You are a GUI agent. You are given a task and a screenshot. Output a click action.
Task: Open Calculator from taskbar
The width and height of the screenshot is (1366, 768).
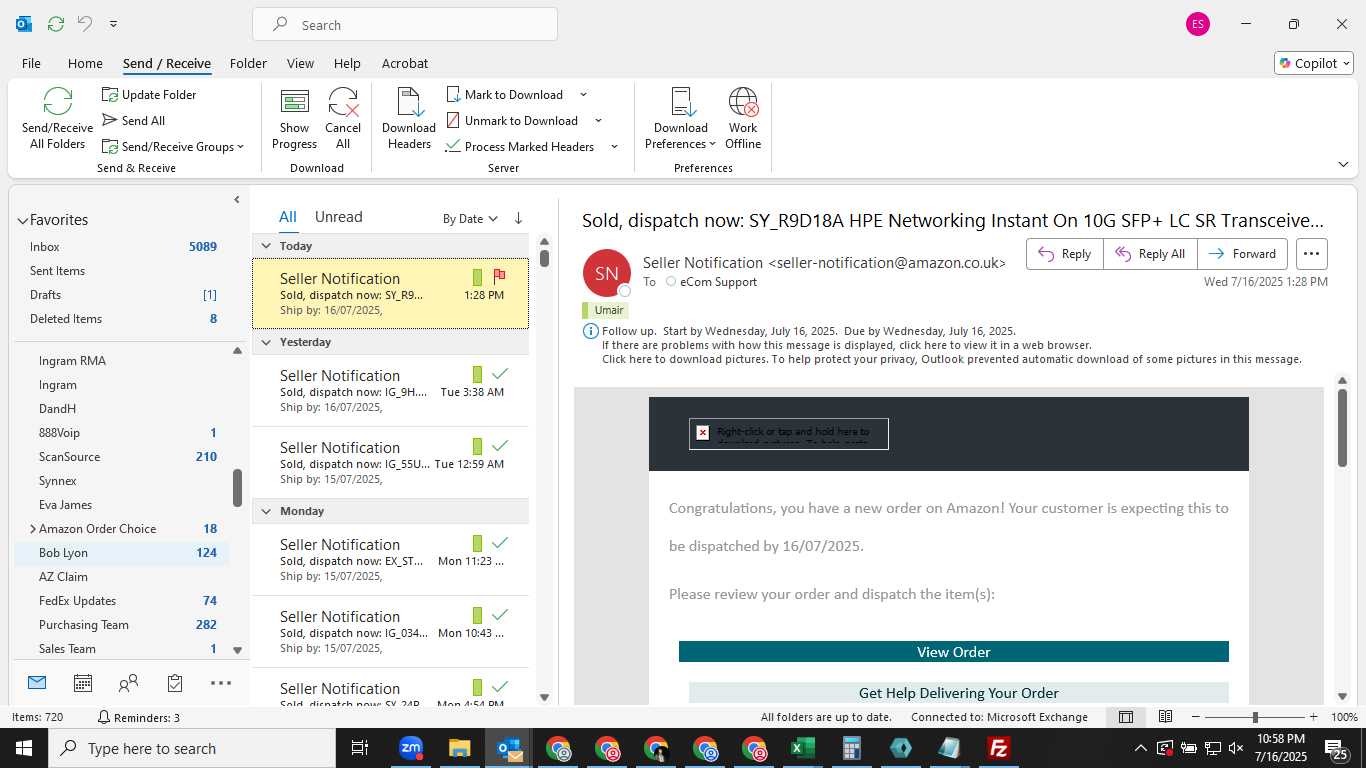pos(852,748)
